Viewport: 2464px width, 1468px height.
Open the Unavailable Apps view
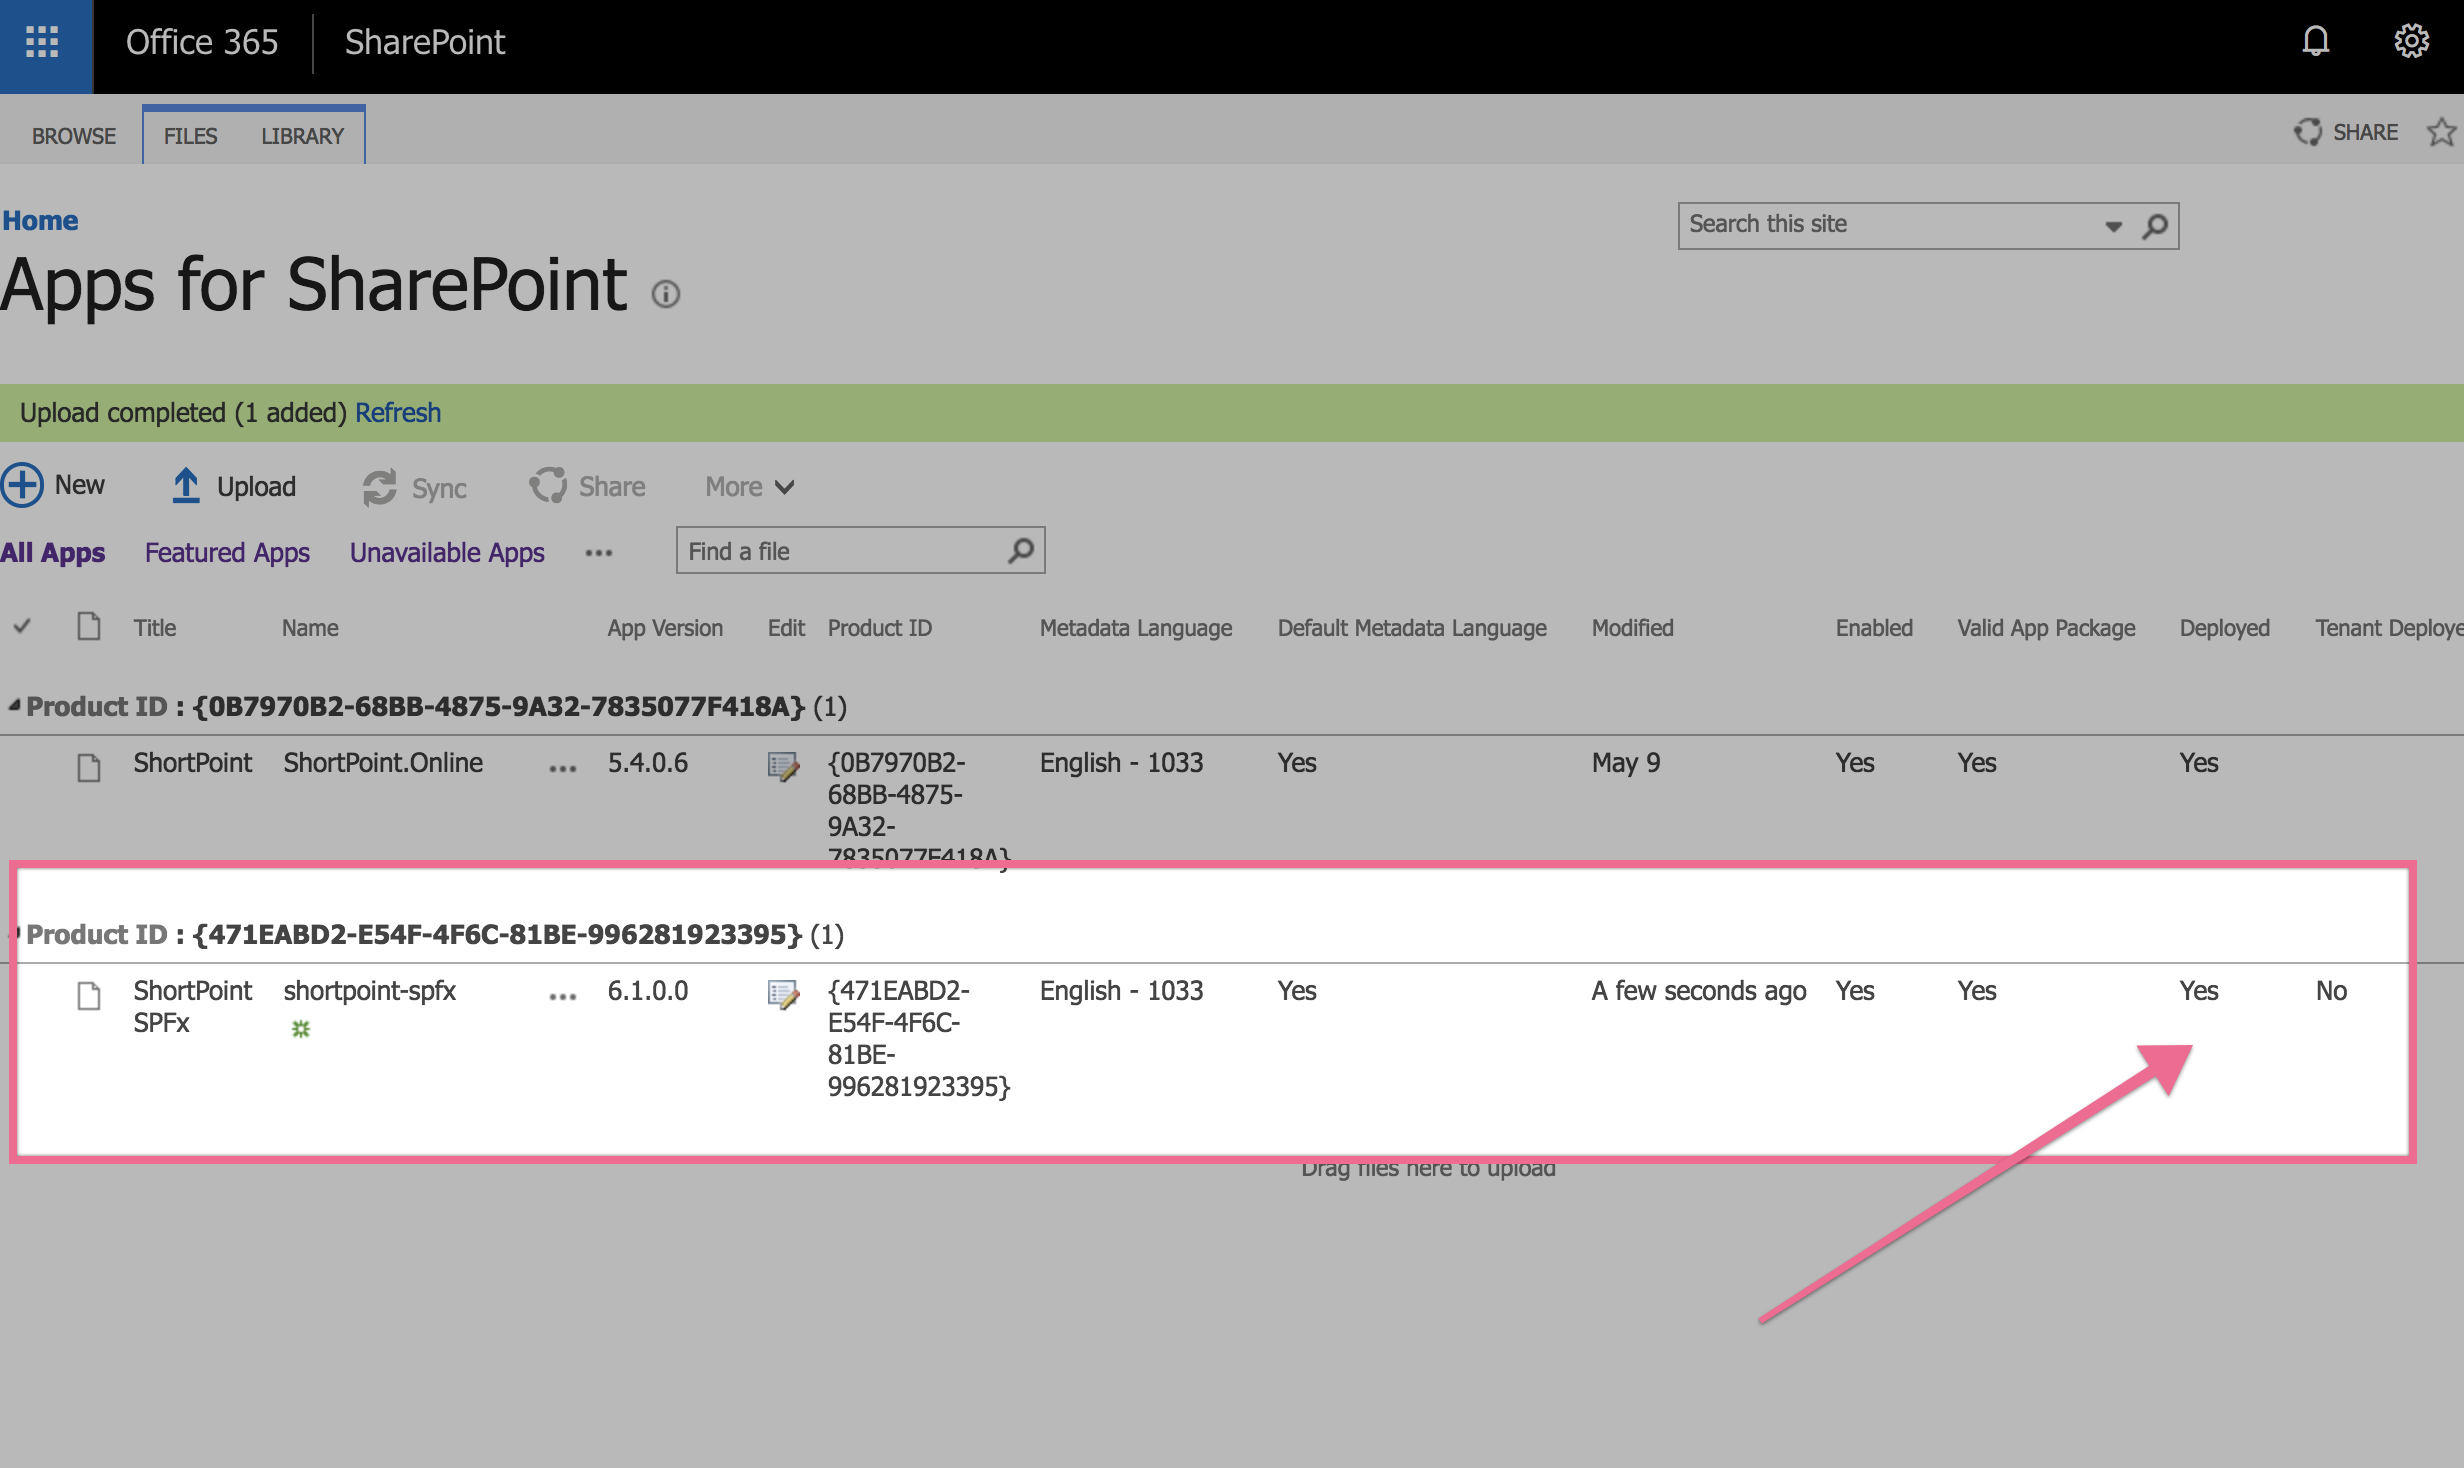(x=447, y=552)
